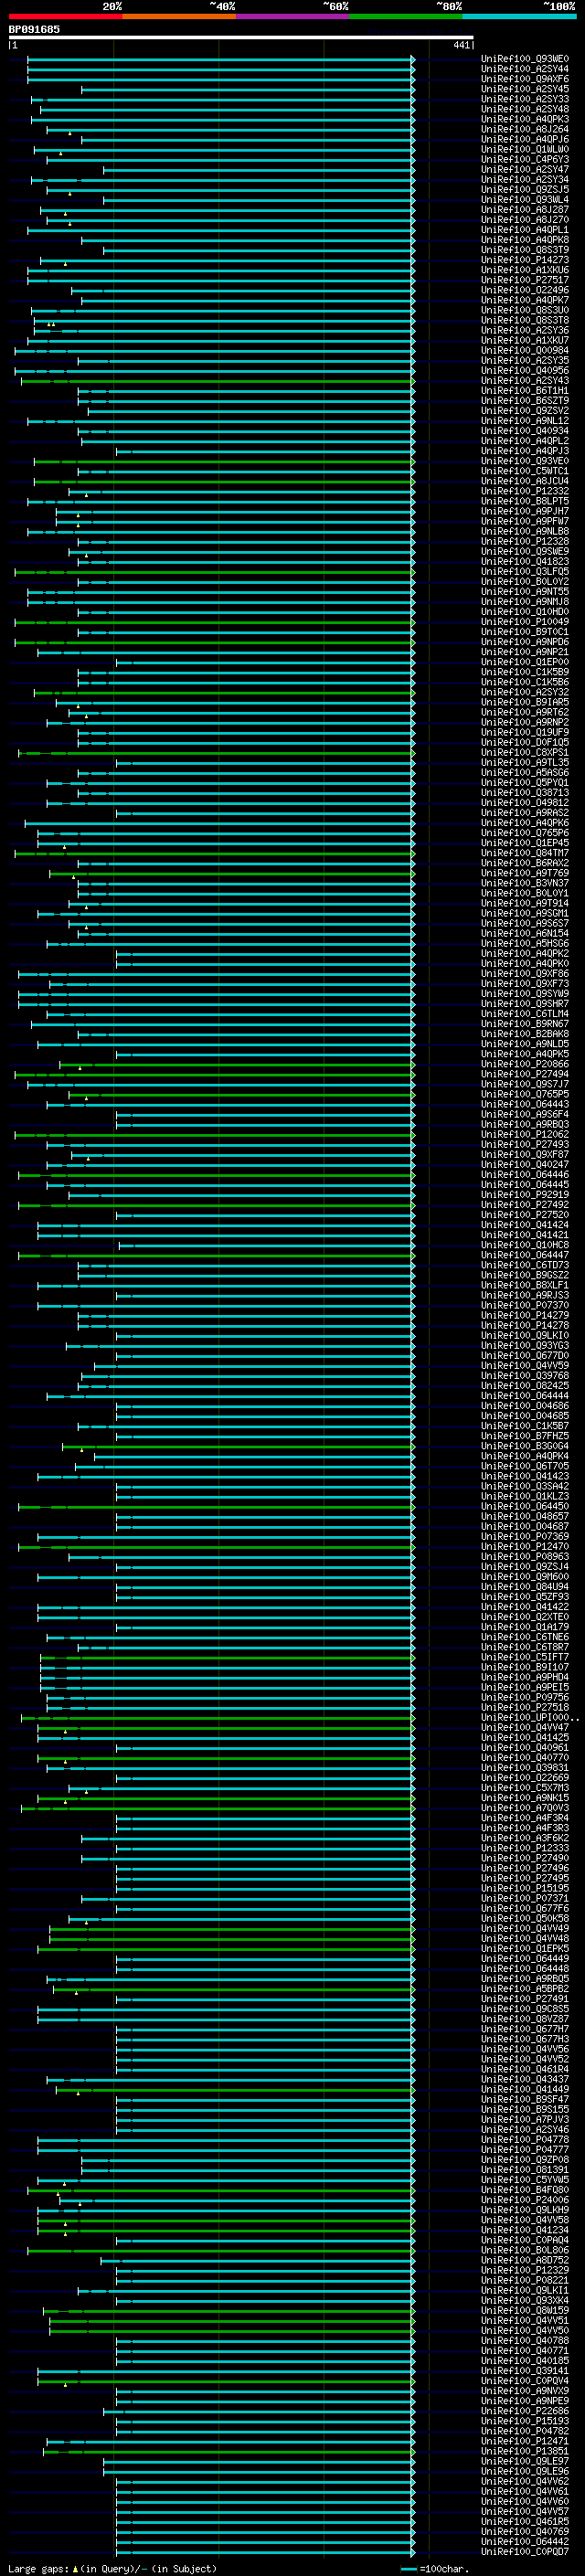Select hit UniRef100_P24006
The image size is (585, 2576).
pyautogui.click(x=525, y=2200)
